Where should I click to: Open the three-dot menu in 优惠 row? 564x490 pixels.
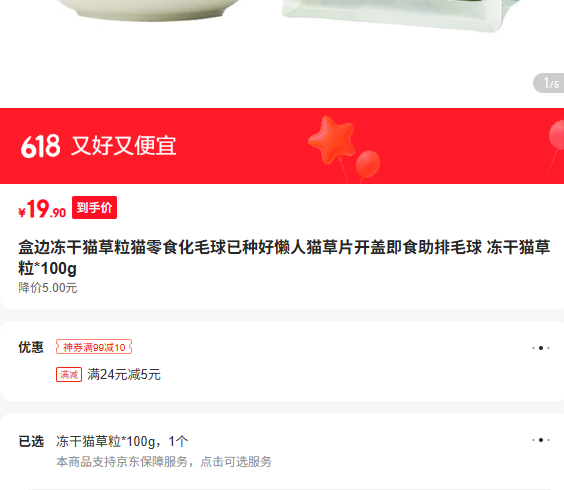tap(541, 348)
